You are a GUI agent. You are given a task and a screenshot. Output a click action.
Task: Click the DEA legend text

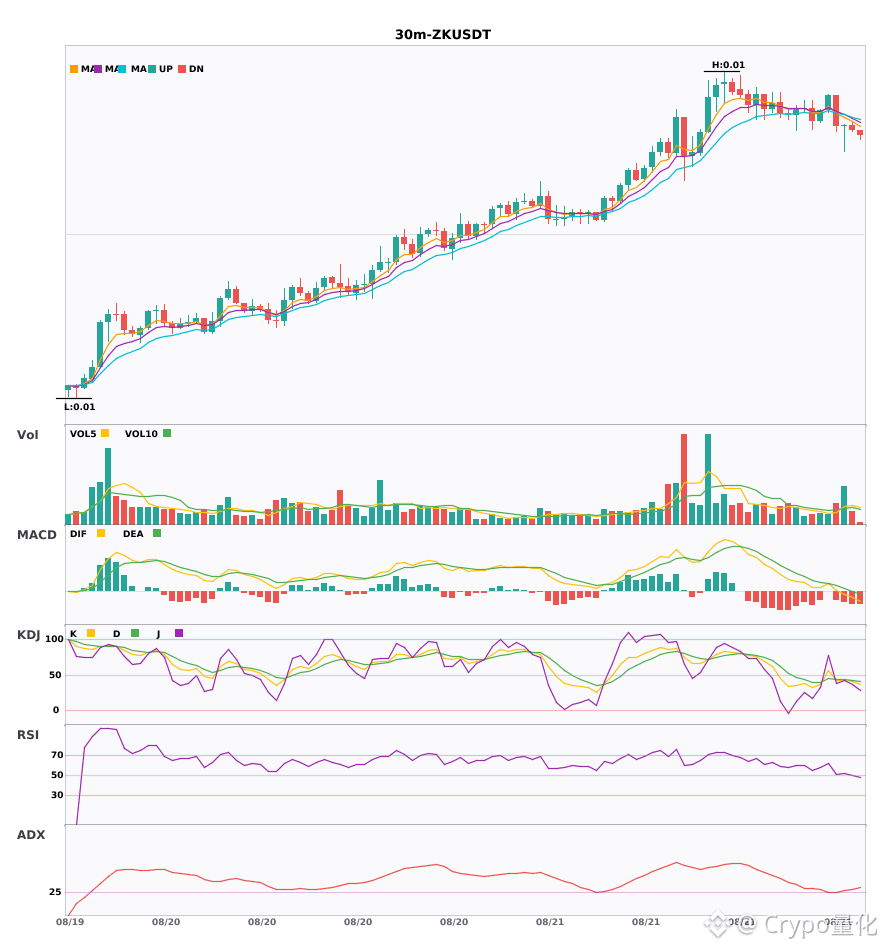tap(133, 534)
